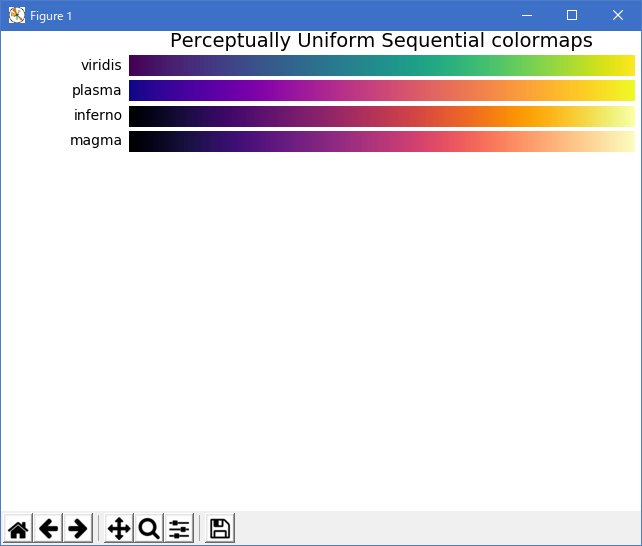Viewport: 642px width, 546px height.
Task: Click the "Figure 1" window title text
Action: [51, 16]
